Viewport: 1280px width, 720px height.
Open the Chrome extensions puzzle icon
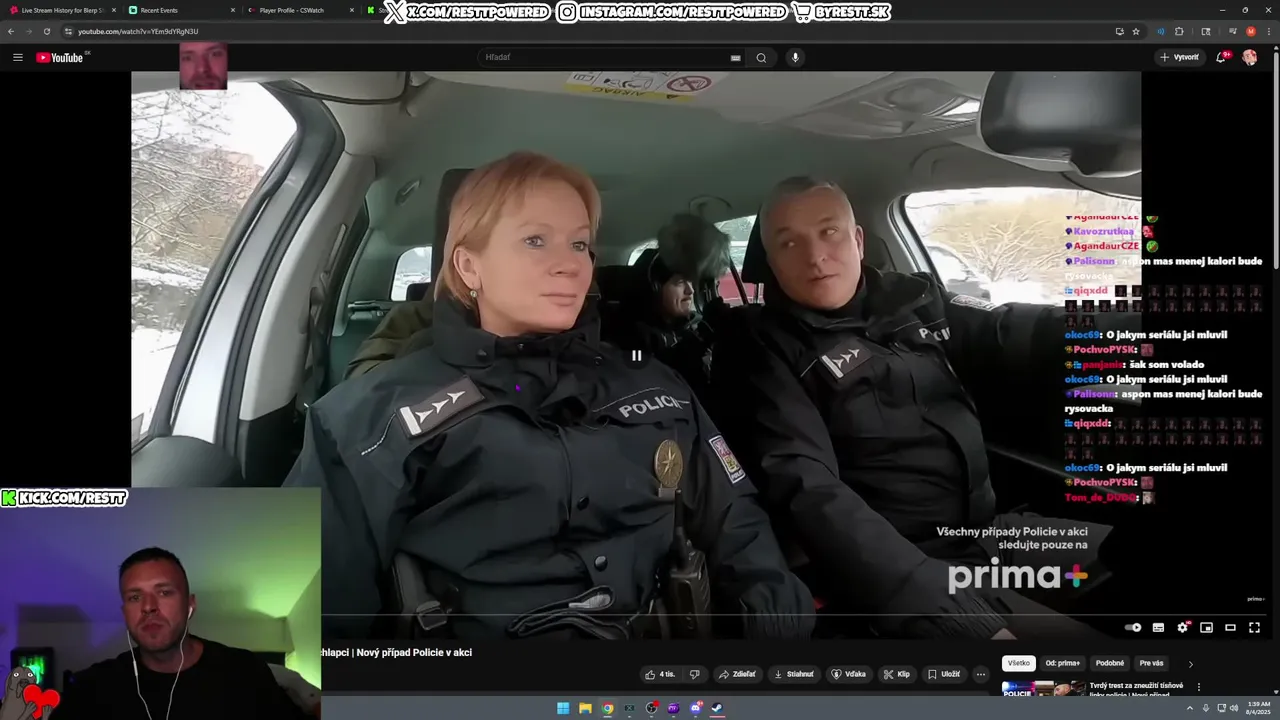click(x=1179, y=31)
